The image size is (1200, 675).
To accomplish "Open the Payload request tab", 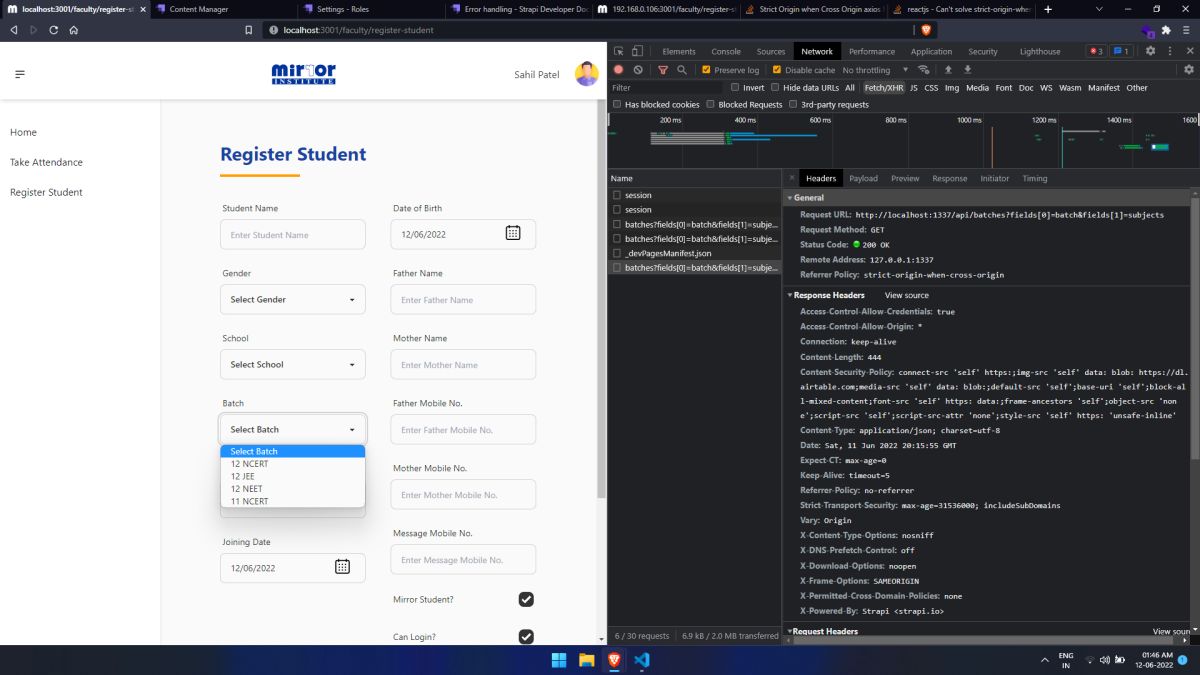I will point(863,178).
